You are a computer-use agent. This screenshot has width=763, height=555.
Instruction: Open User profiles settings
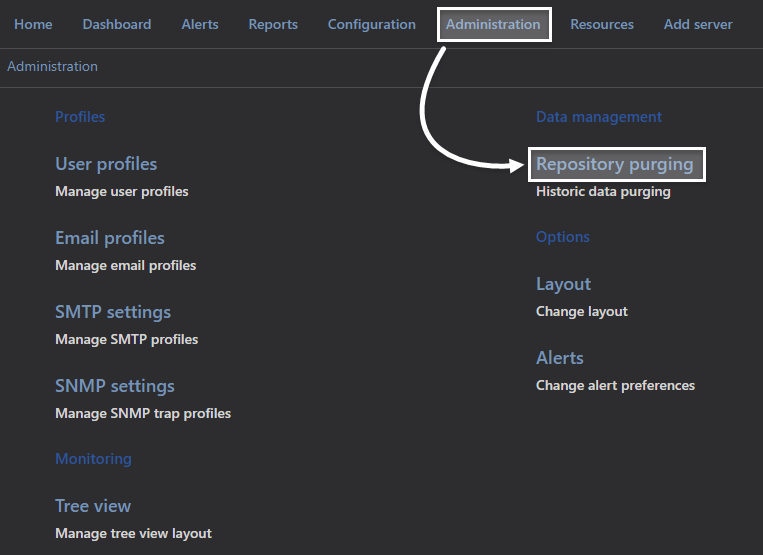point(106,164)
